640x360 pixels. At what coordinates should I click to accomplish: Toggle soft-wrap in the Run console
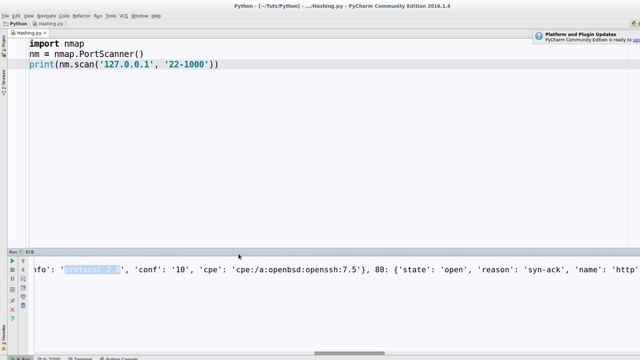(x=23, y=279)
